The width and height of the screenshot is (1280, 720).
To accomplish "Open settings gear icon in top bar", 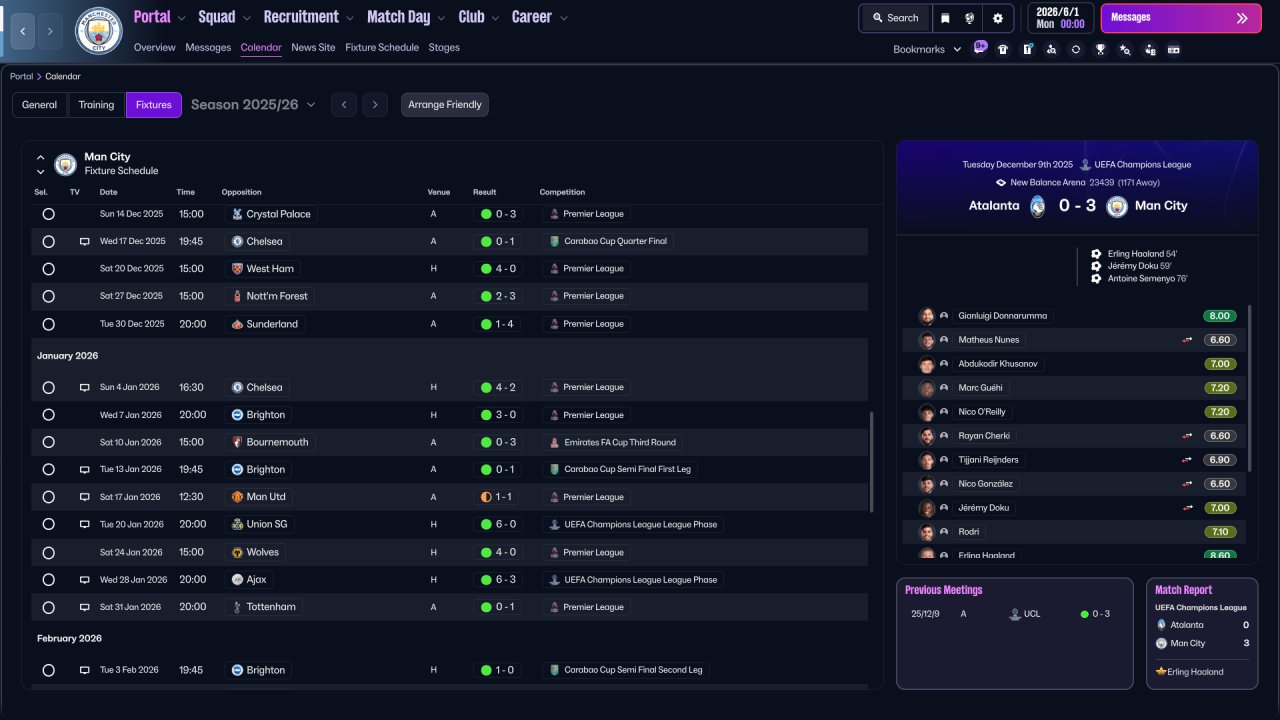I will [x=998, y=18].
